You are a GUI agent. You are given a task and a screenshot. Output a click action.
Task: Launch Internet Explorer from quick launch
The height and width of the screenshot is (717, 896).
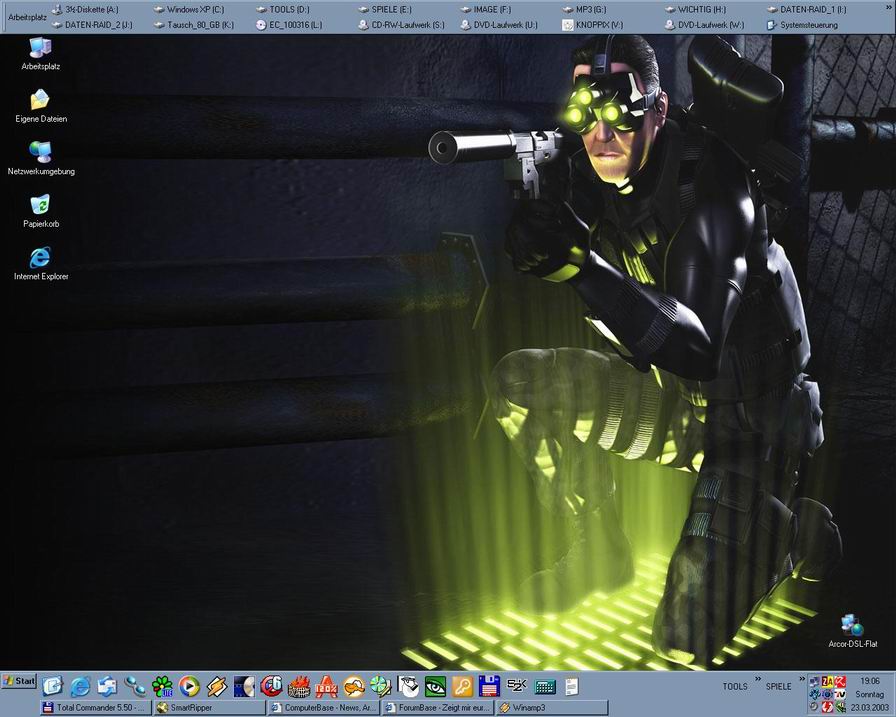(x=81, y=686)
